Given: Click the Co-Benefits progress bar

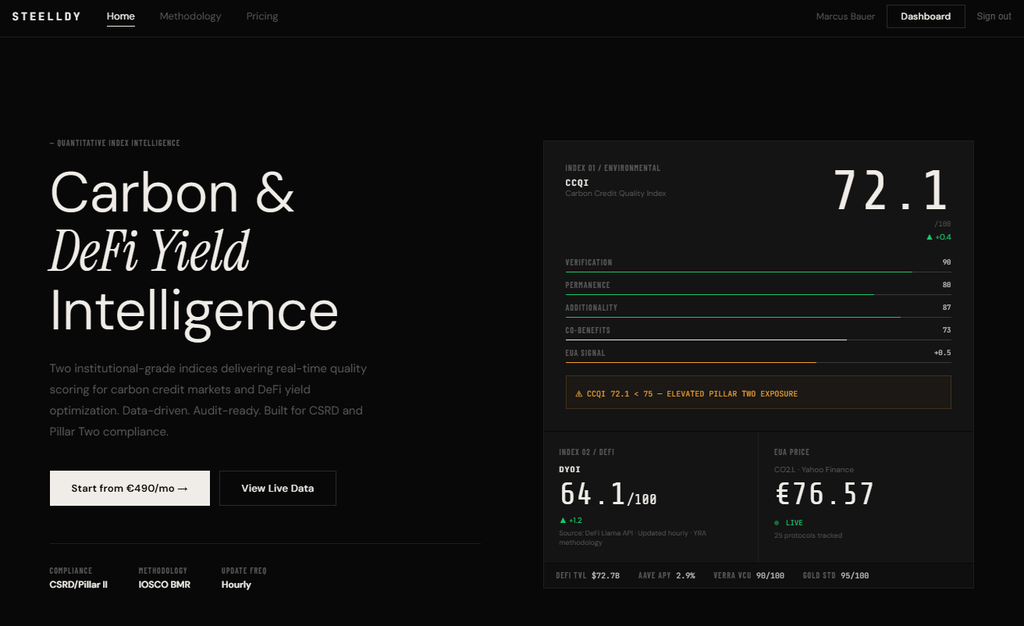Looking at the screenshot, I should [x=758, y=339].
